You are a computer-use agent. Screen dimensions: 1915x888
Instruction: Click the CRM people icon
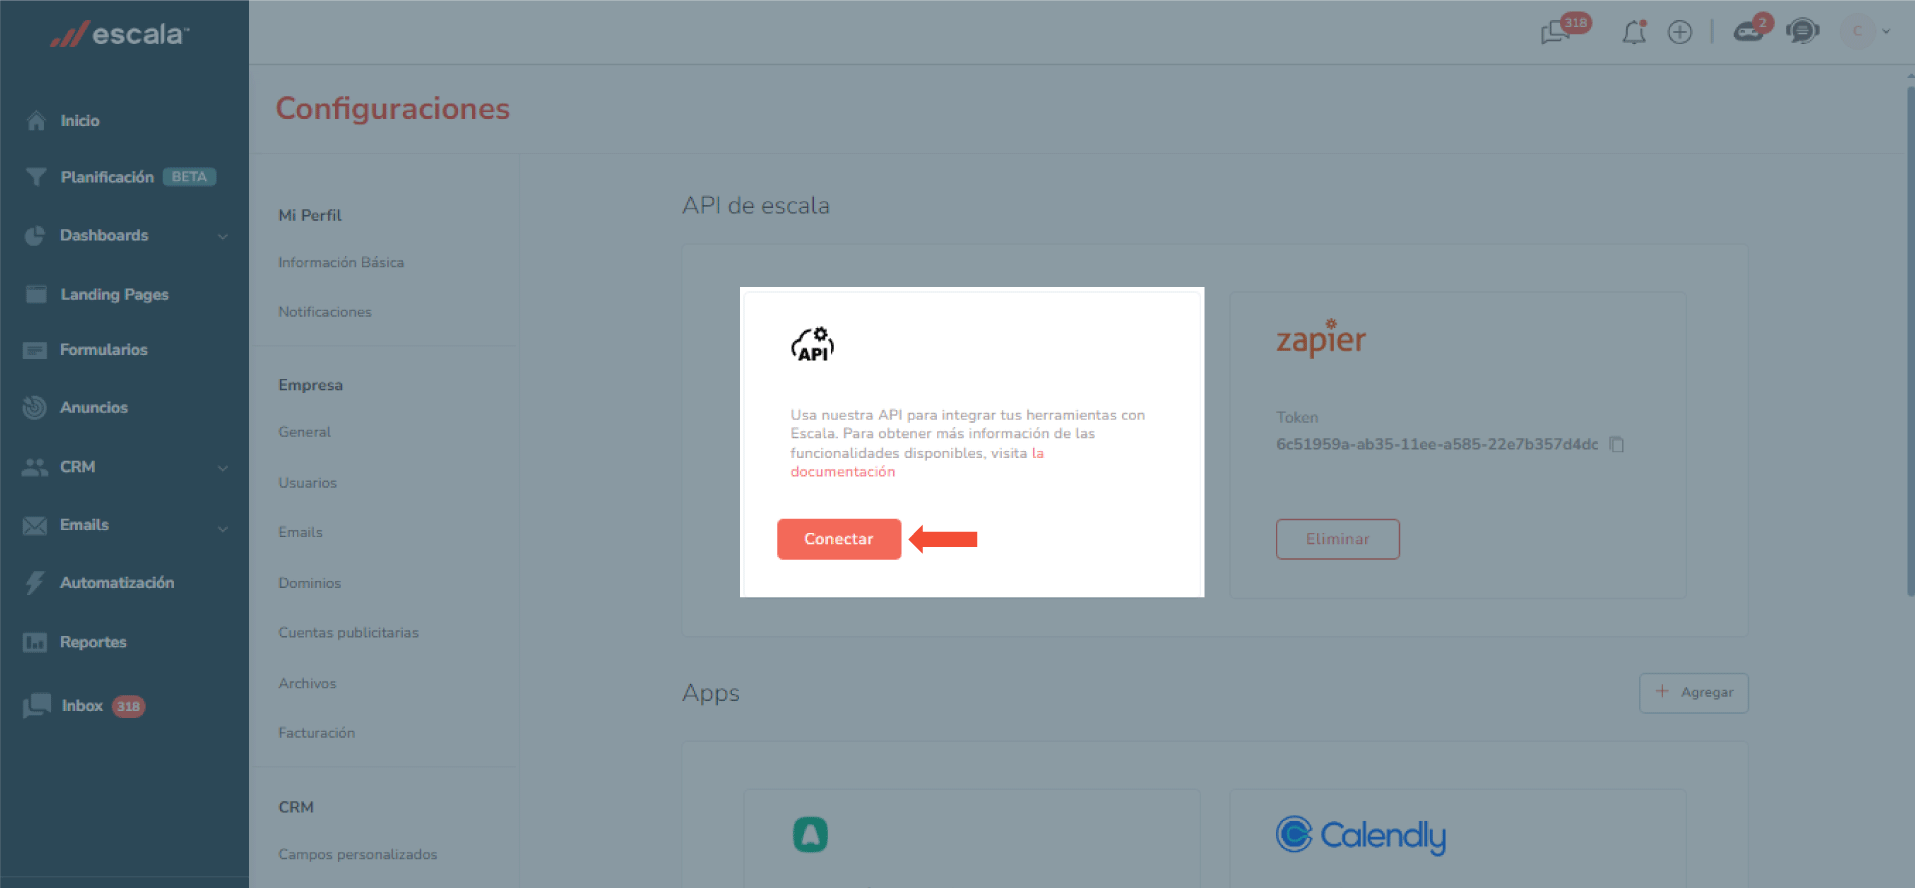35,467
